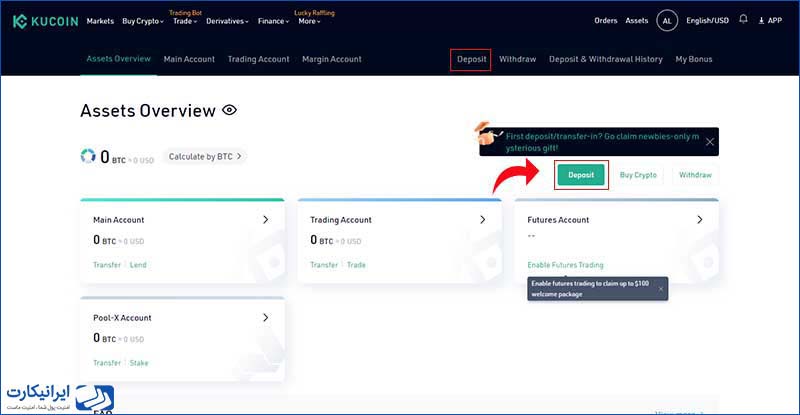Click Trade in Trading Account card
This screenshot has height=415, width=800.
pos(356,265)
